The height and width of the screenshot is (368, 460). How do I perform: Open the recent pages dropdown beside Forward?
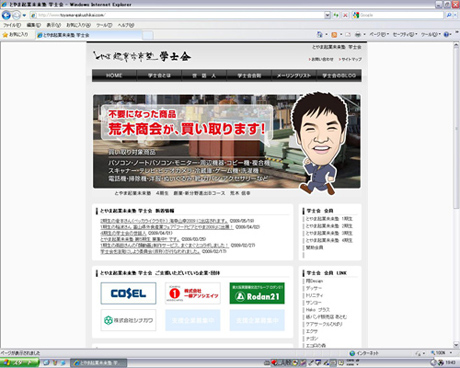24,15
